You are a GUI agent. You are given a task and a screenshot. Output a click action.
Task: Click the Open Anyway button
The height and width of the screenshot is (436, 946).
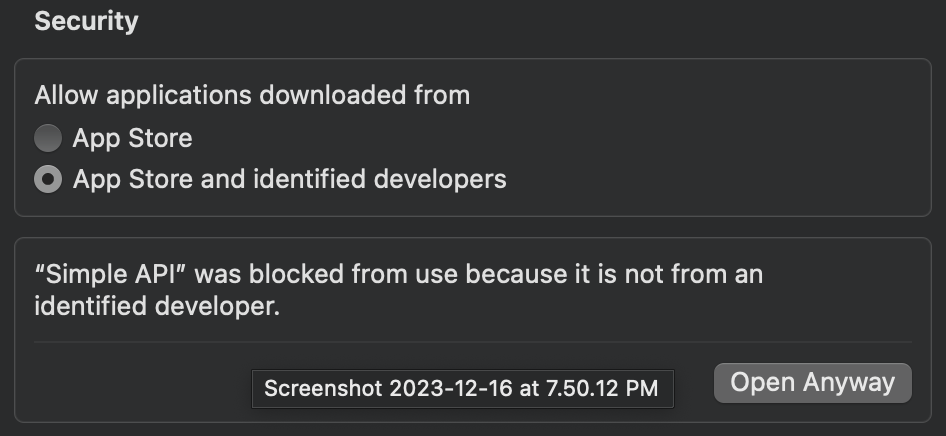coord(813,383)
